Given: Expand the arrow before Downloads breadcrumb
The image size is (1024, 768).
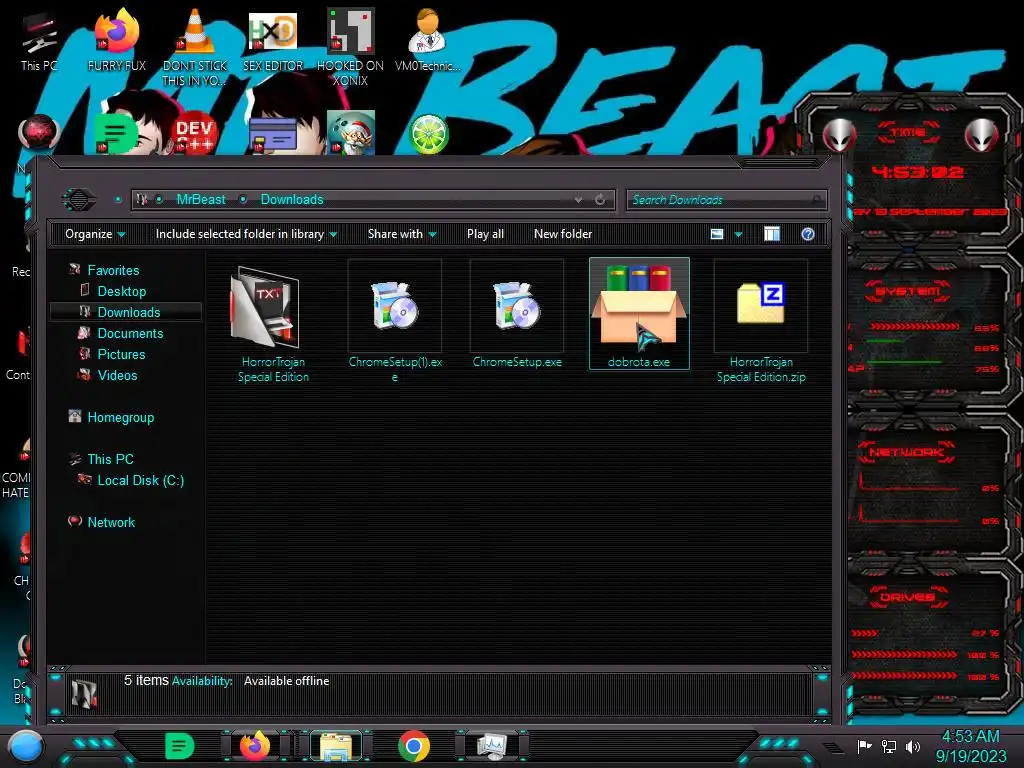Looking at the screenshot, I should [x=243, y=199].
